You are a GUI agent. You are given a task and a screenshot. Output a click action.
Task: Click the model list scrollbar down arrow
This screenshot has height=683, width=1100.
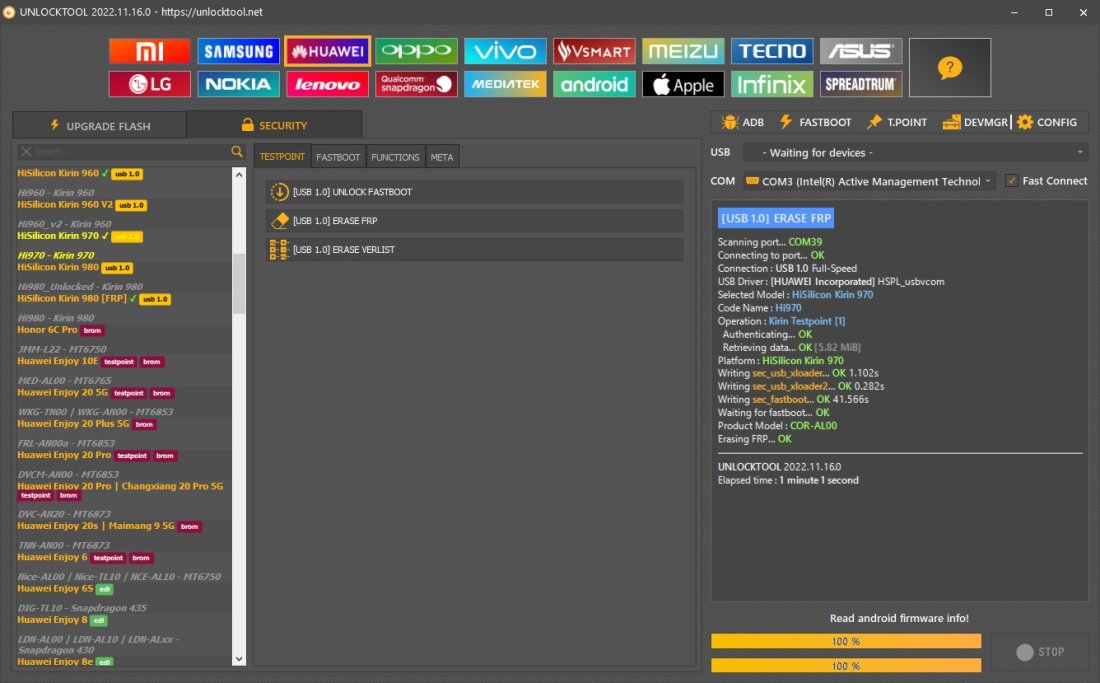coord(239,659)
